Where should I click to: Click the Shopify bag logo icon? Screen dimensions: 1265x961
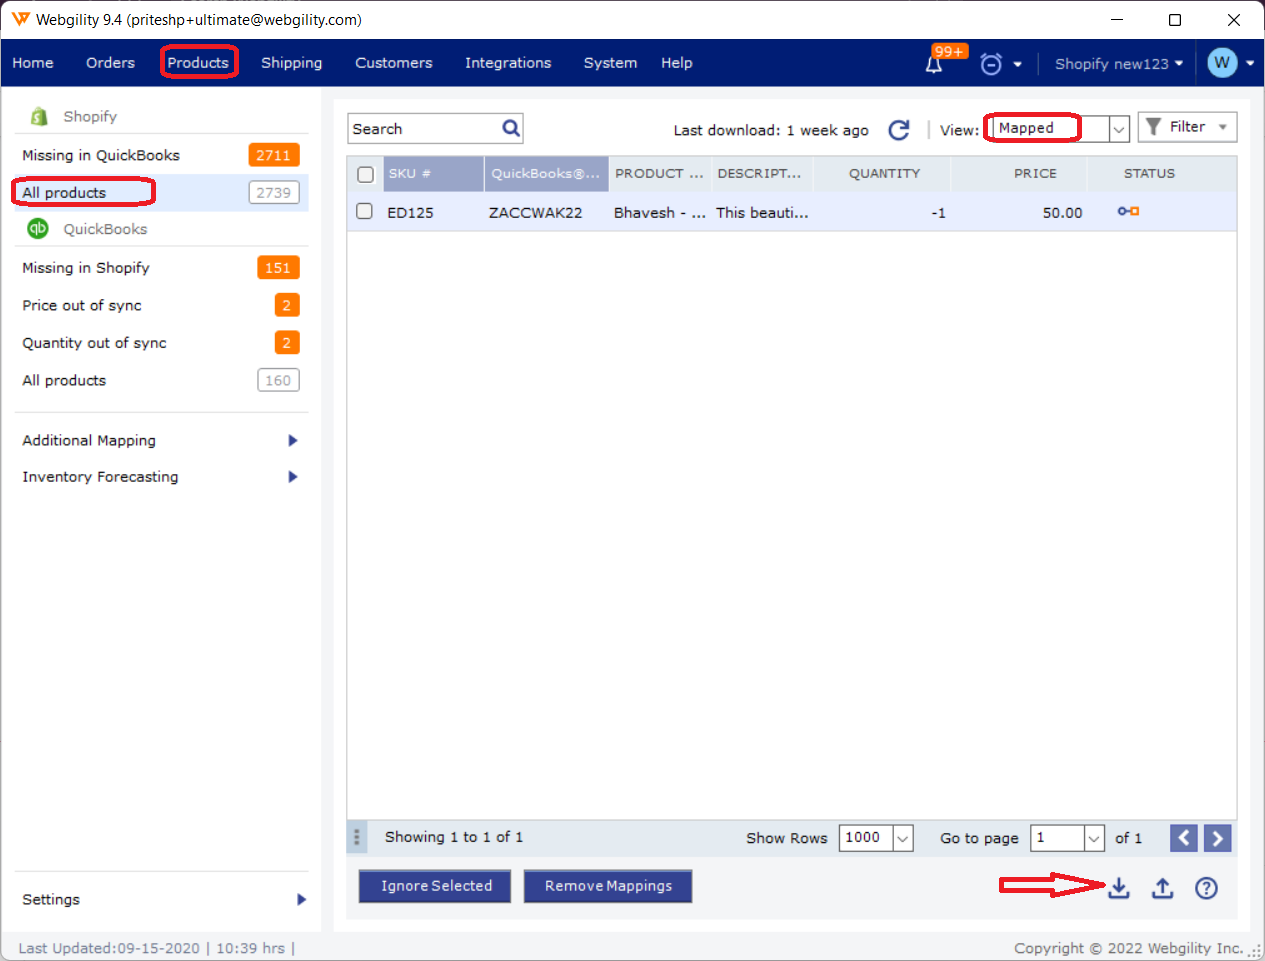point(39,116)
